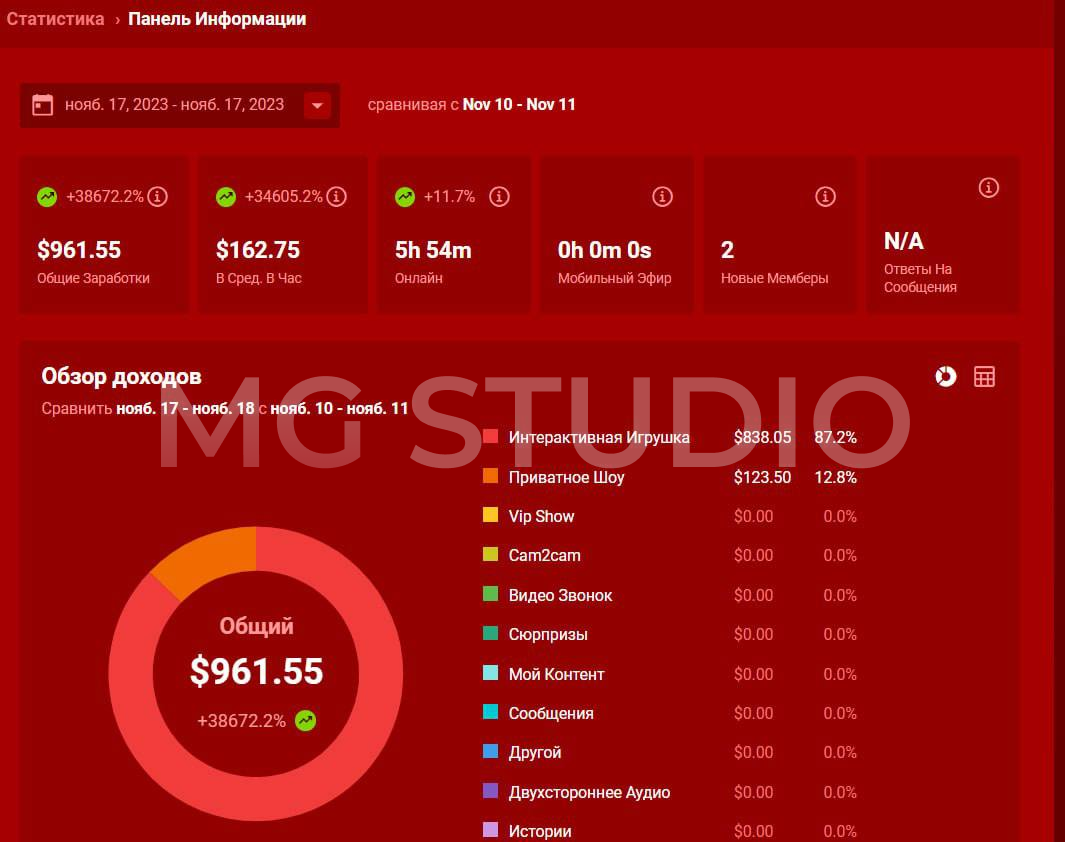The image size is (1065, 842).
Task: Toggle Vip Show yellow legend swatch
Action: [x=490, y=516]
